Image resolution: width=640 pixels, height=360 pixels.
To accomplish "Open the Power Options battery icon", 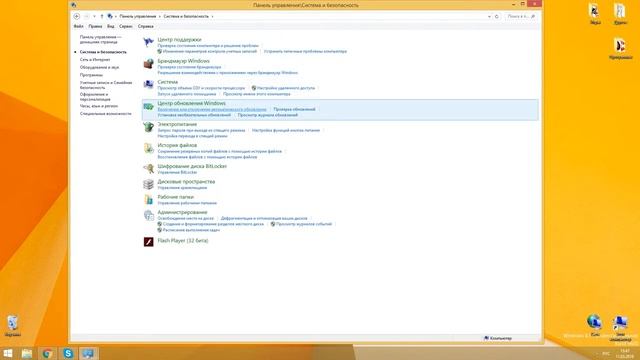I will click(x=149, y=127).
